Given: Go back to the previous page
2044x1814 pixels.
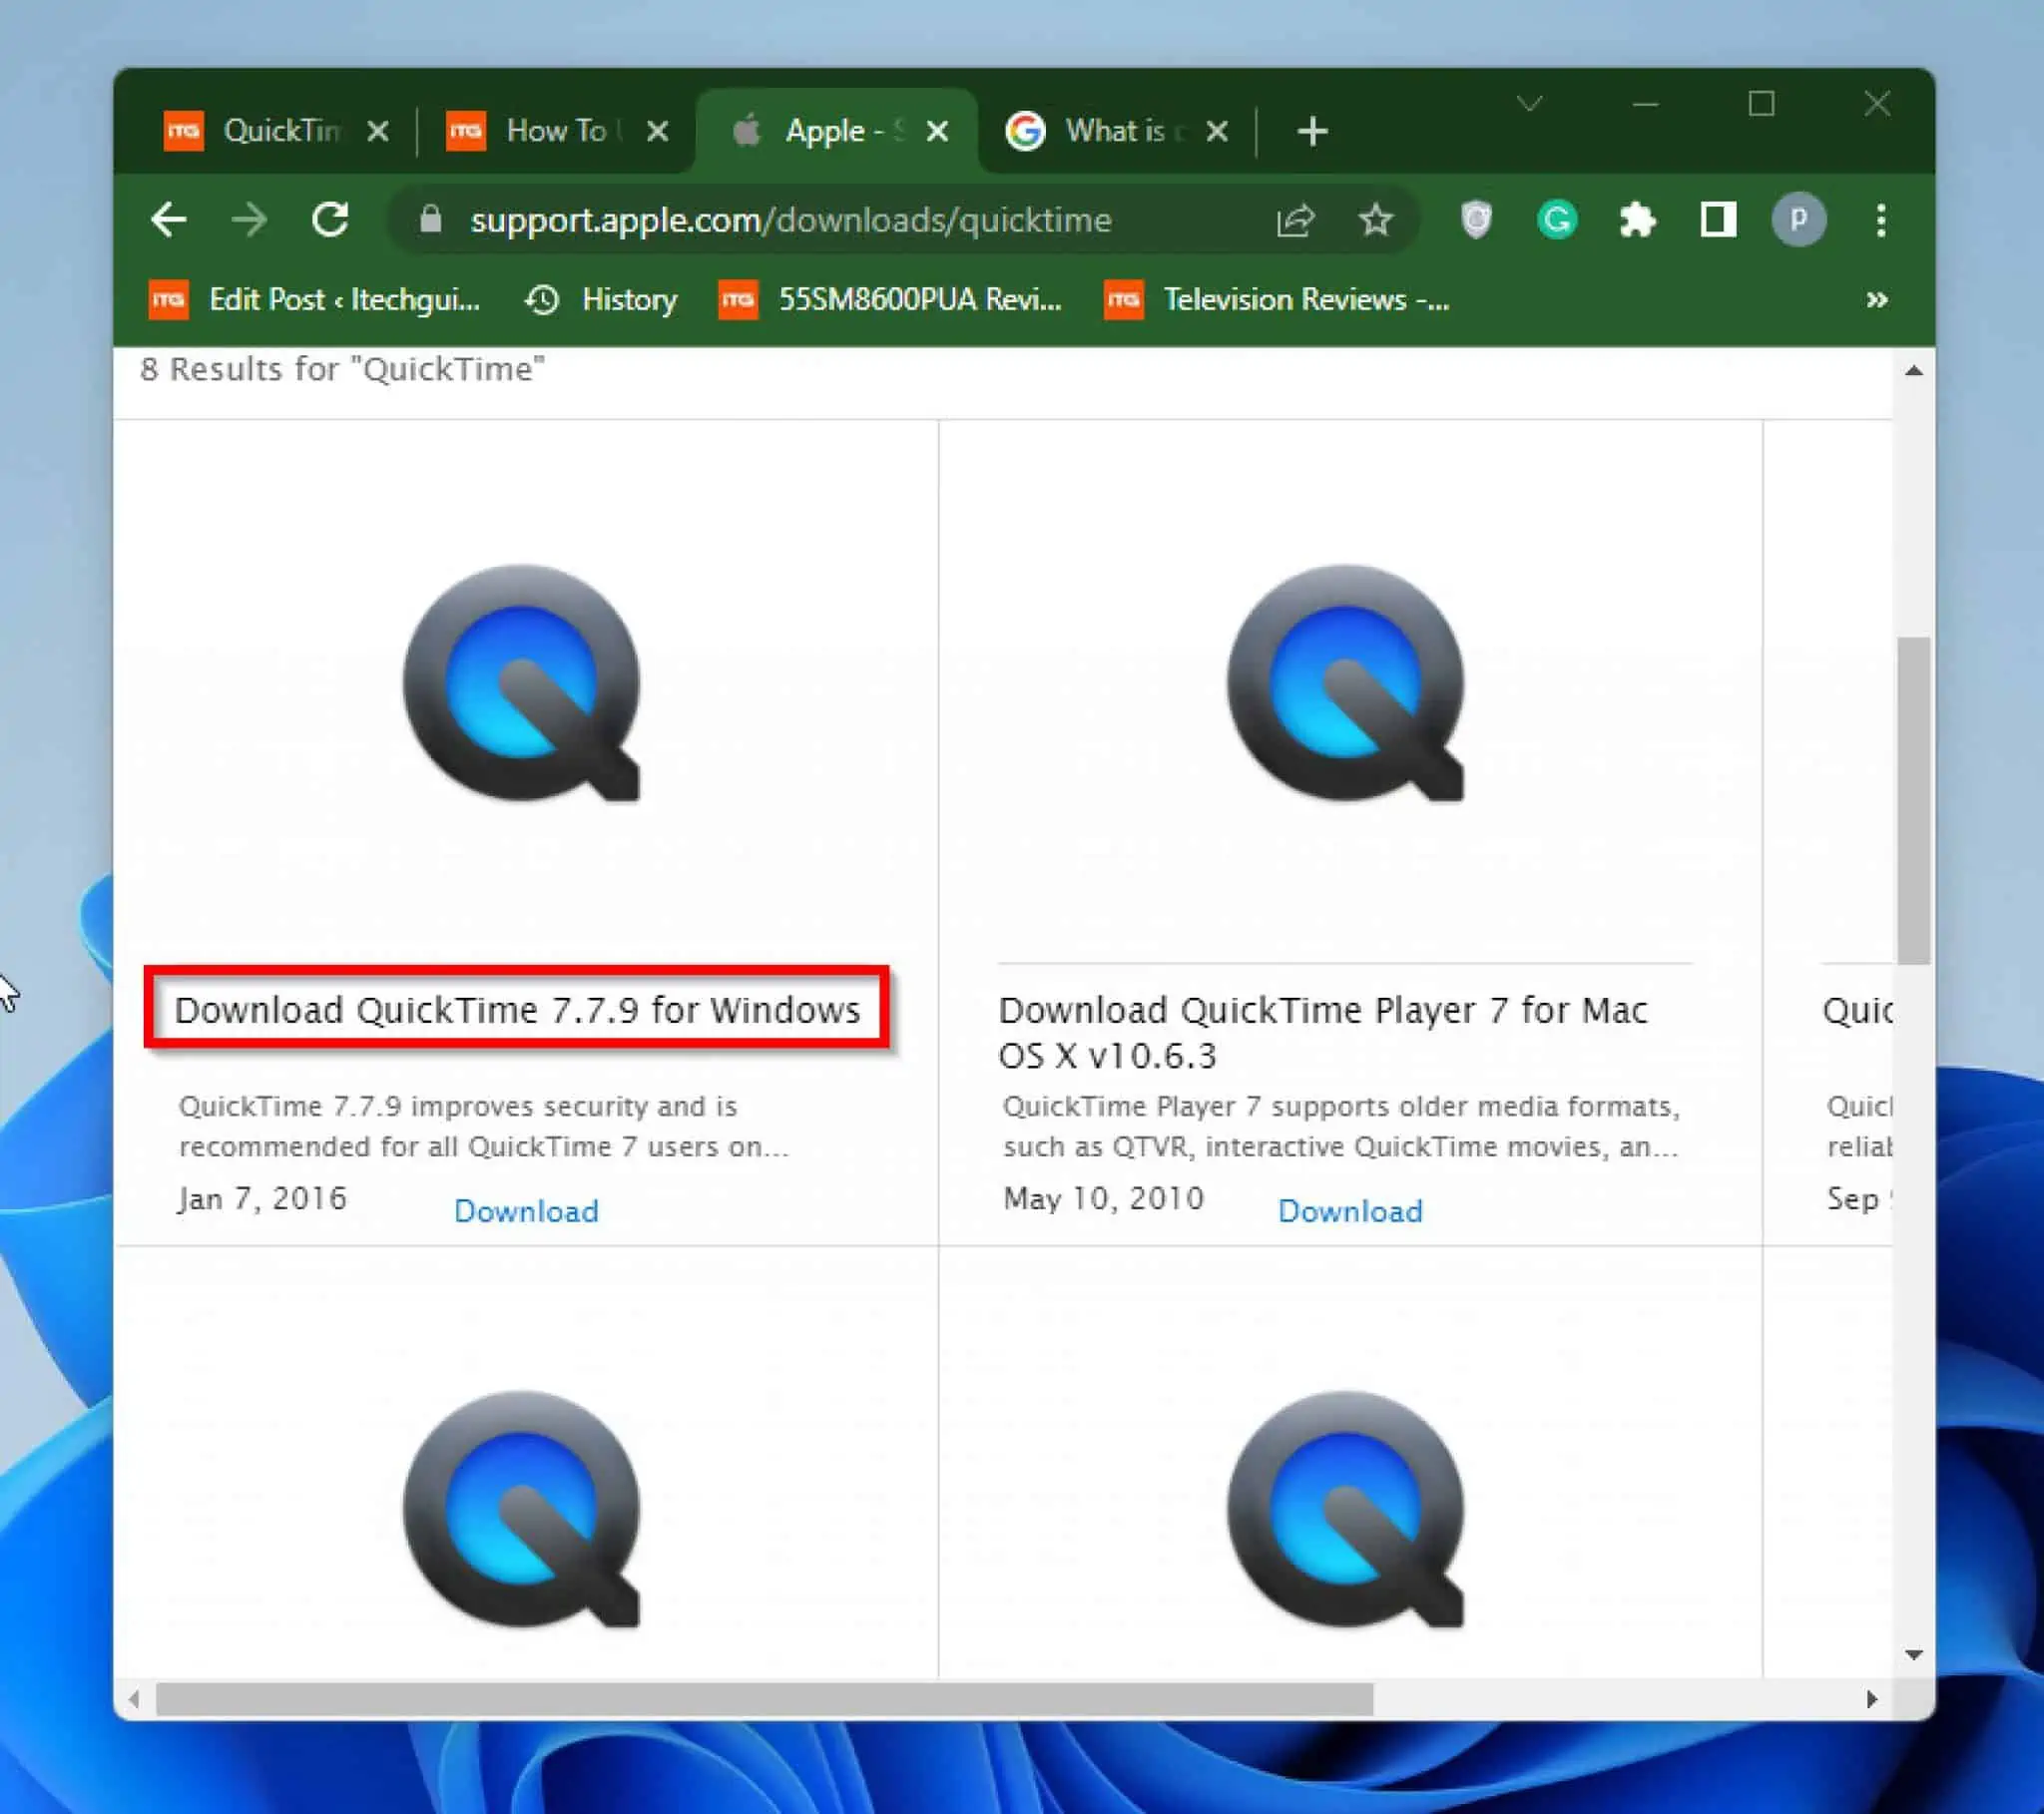Looking at the screenshot, I should pyautogui.click(x=168, y=219).
